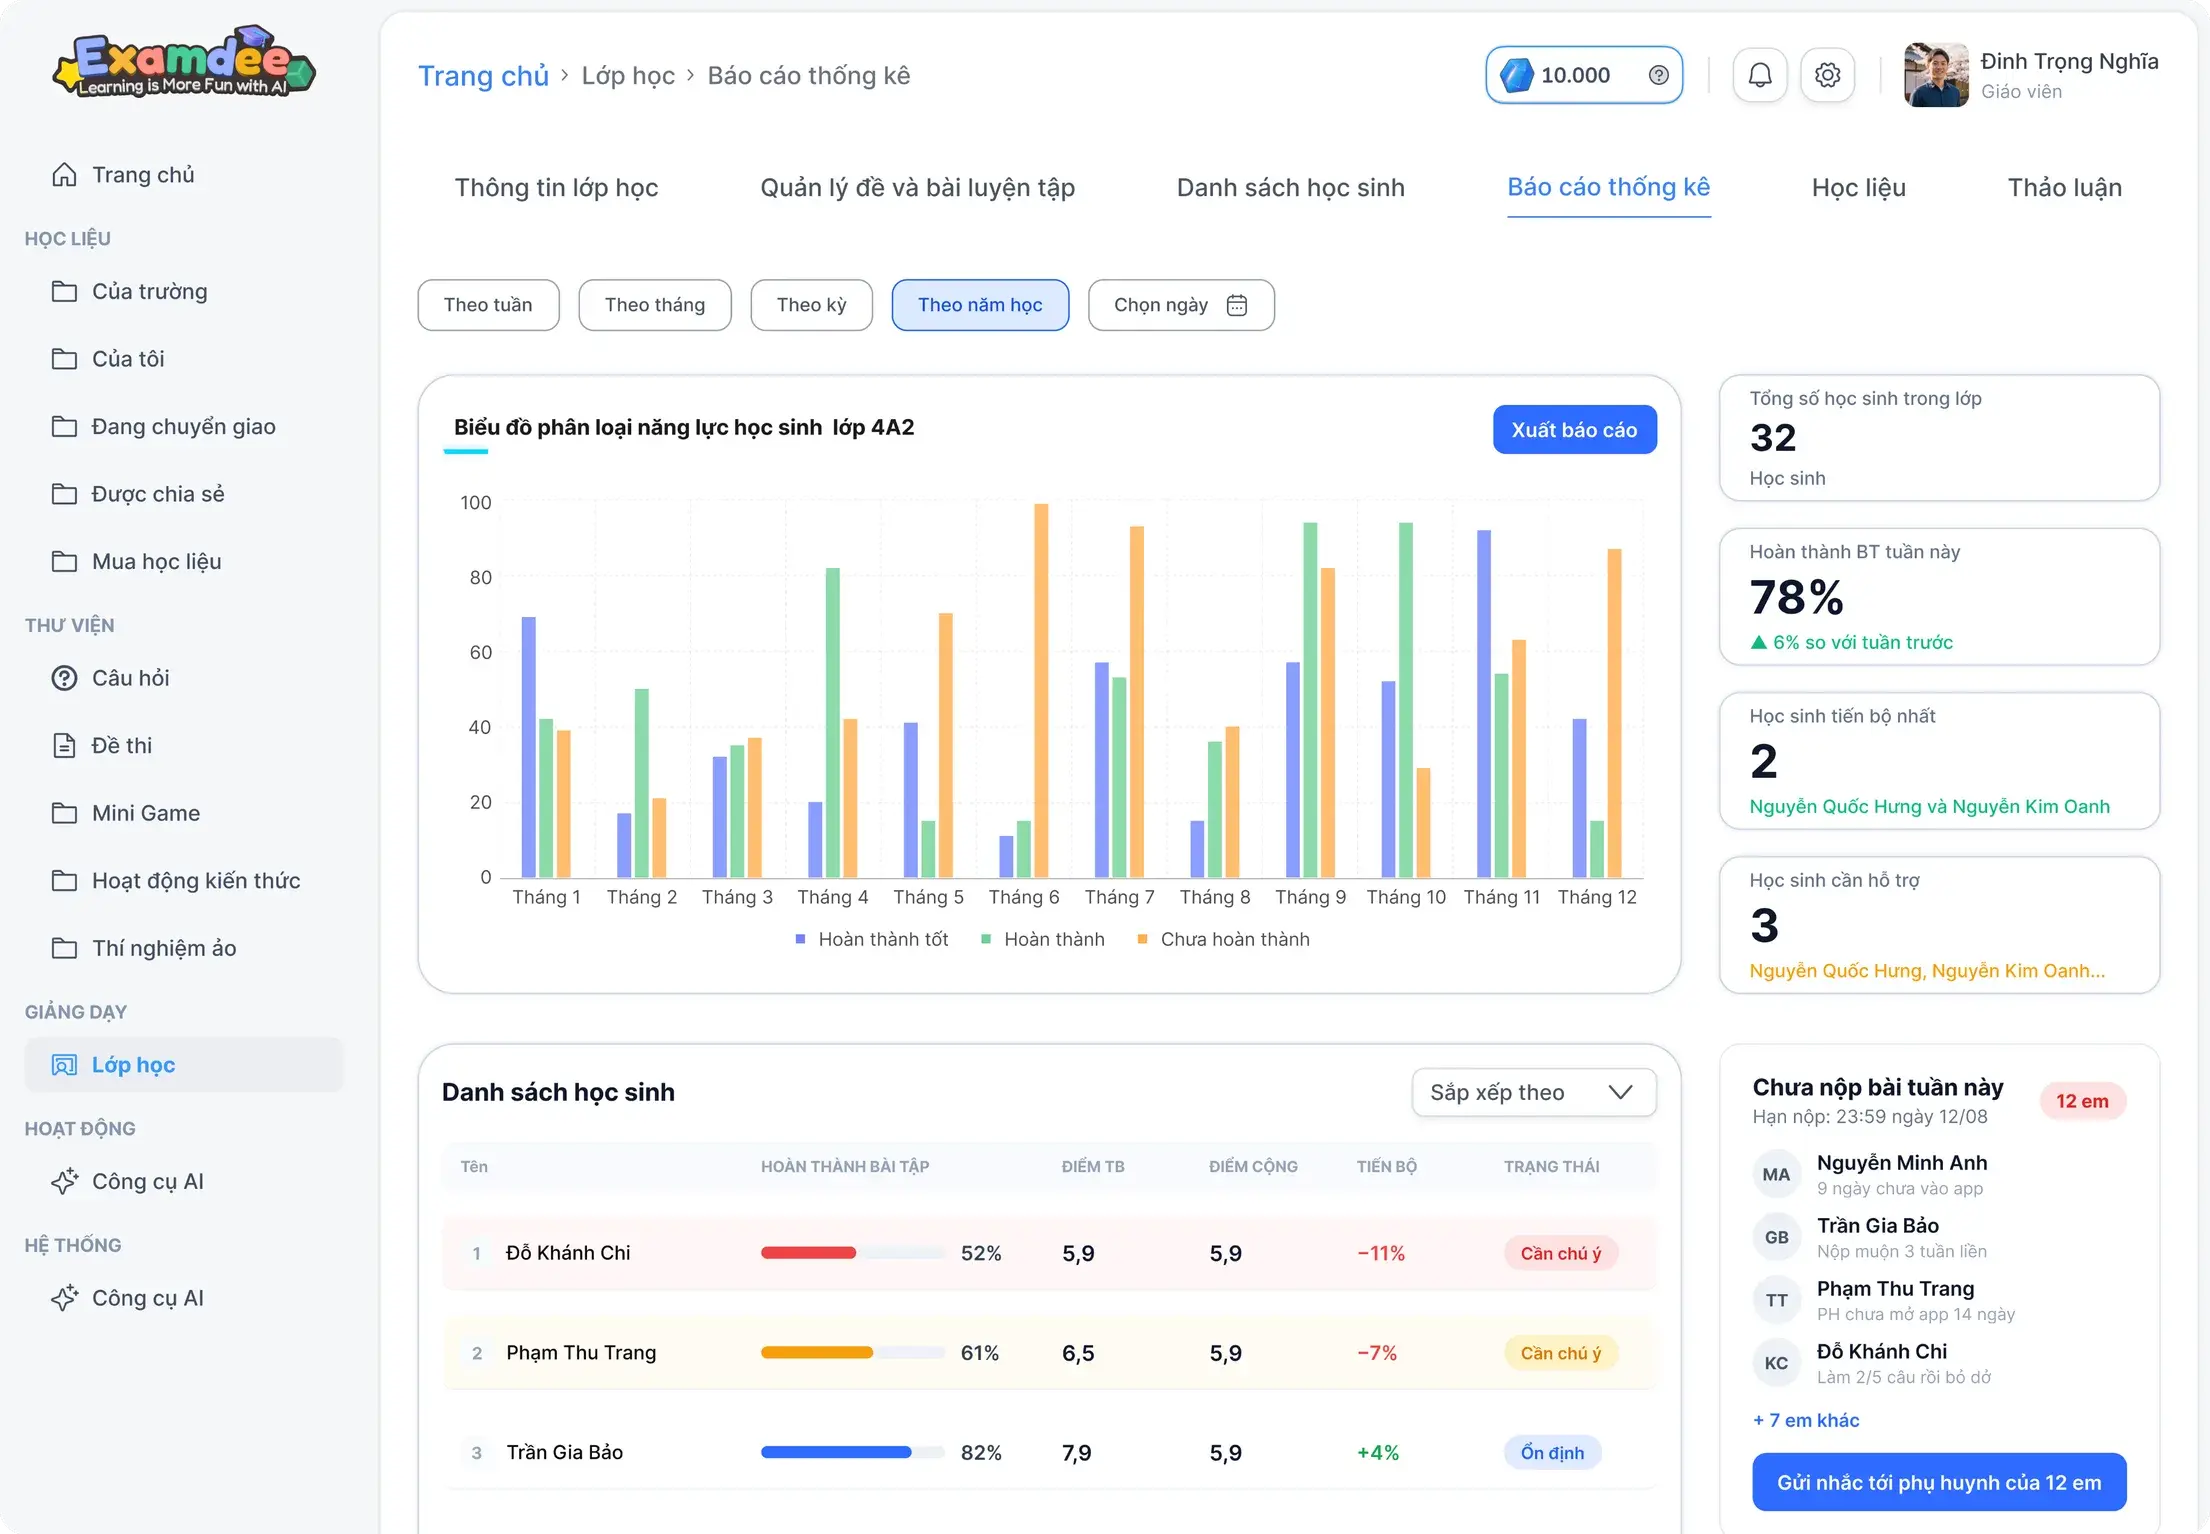Click Đỗ Khánh Chi's red progress bar
This screenshot has width=2210, height=1534.
click(808, 1253)
